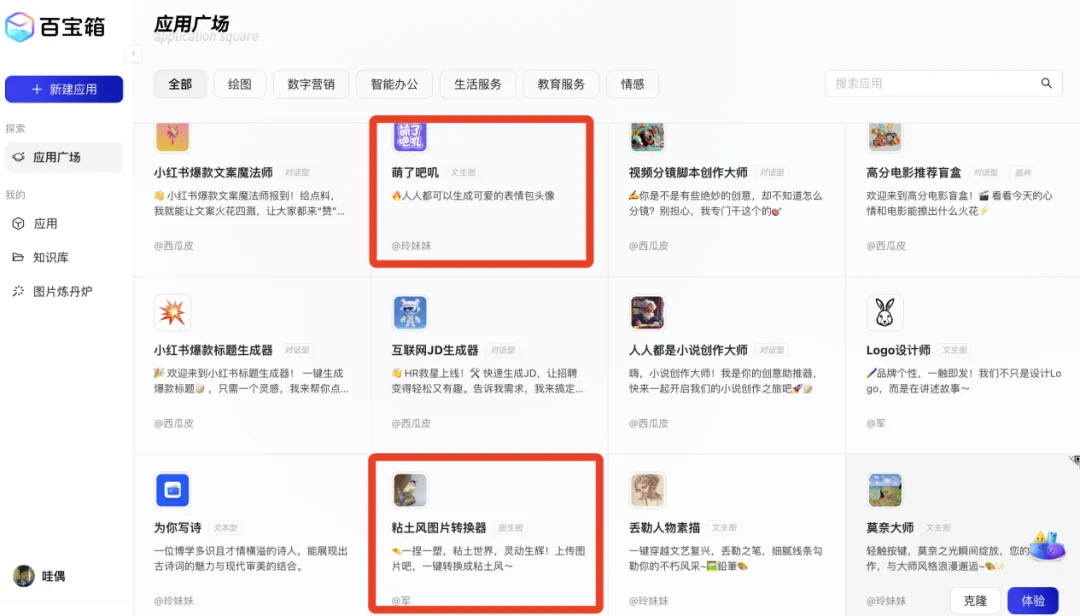Viewport: 1080px width, 616px height.
Task: Open the 高分电影推荐盲盒 title
Action: 913,172
